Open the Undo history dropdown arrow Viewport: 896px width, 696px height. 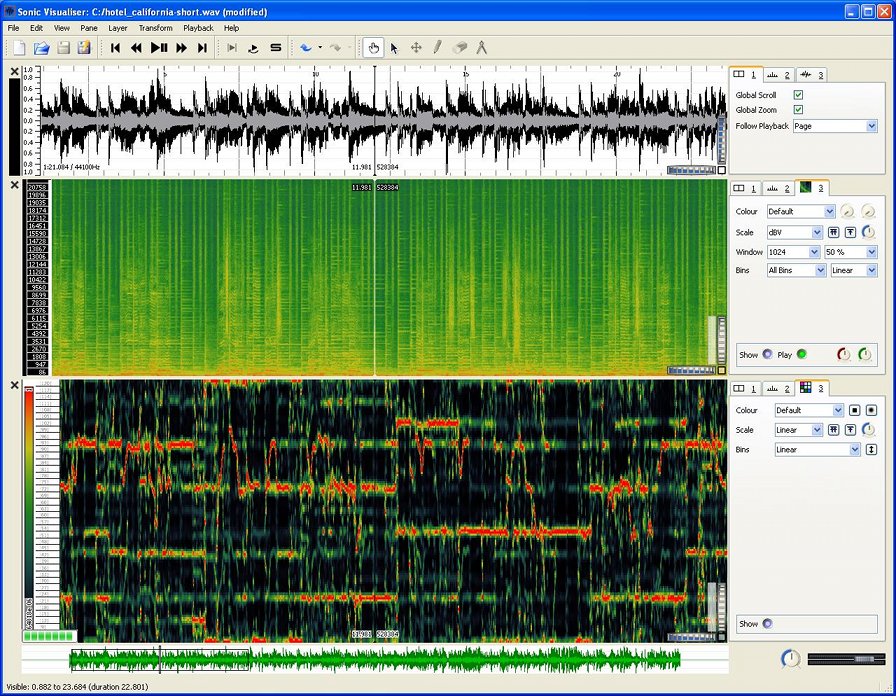tap(320, 48)
